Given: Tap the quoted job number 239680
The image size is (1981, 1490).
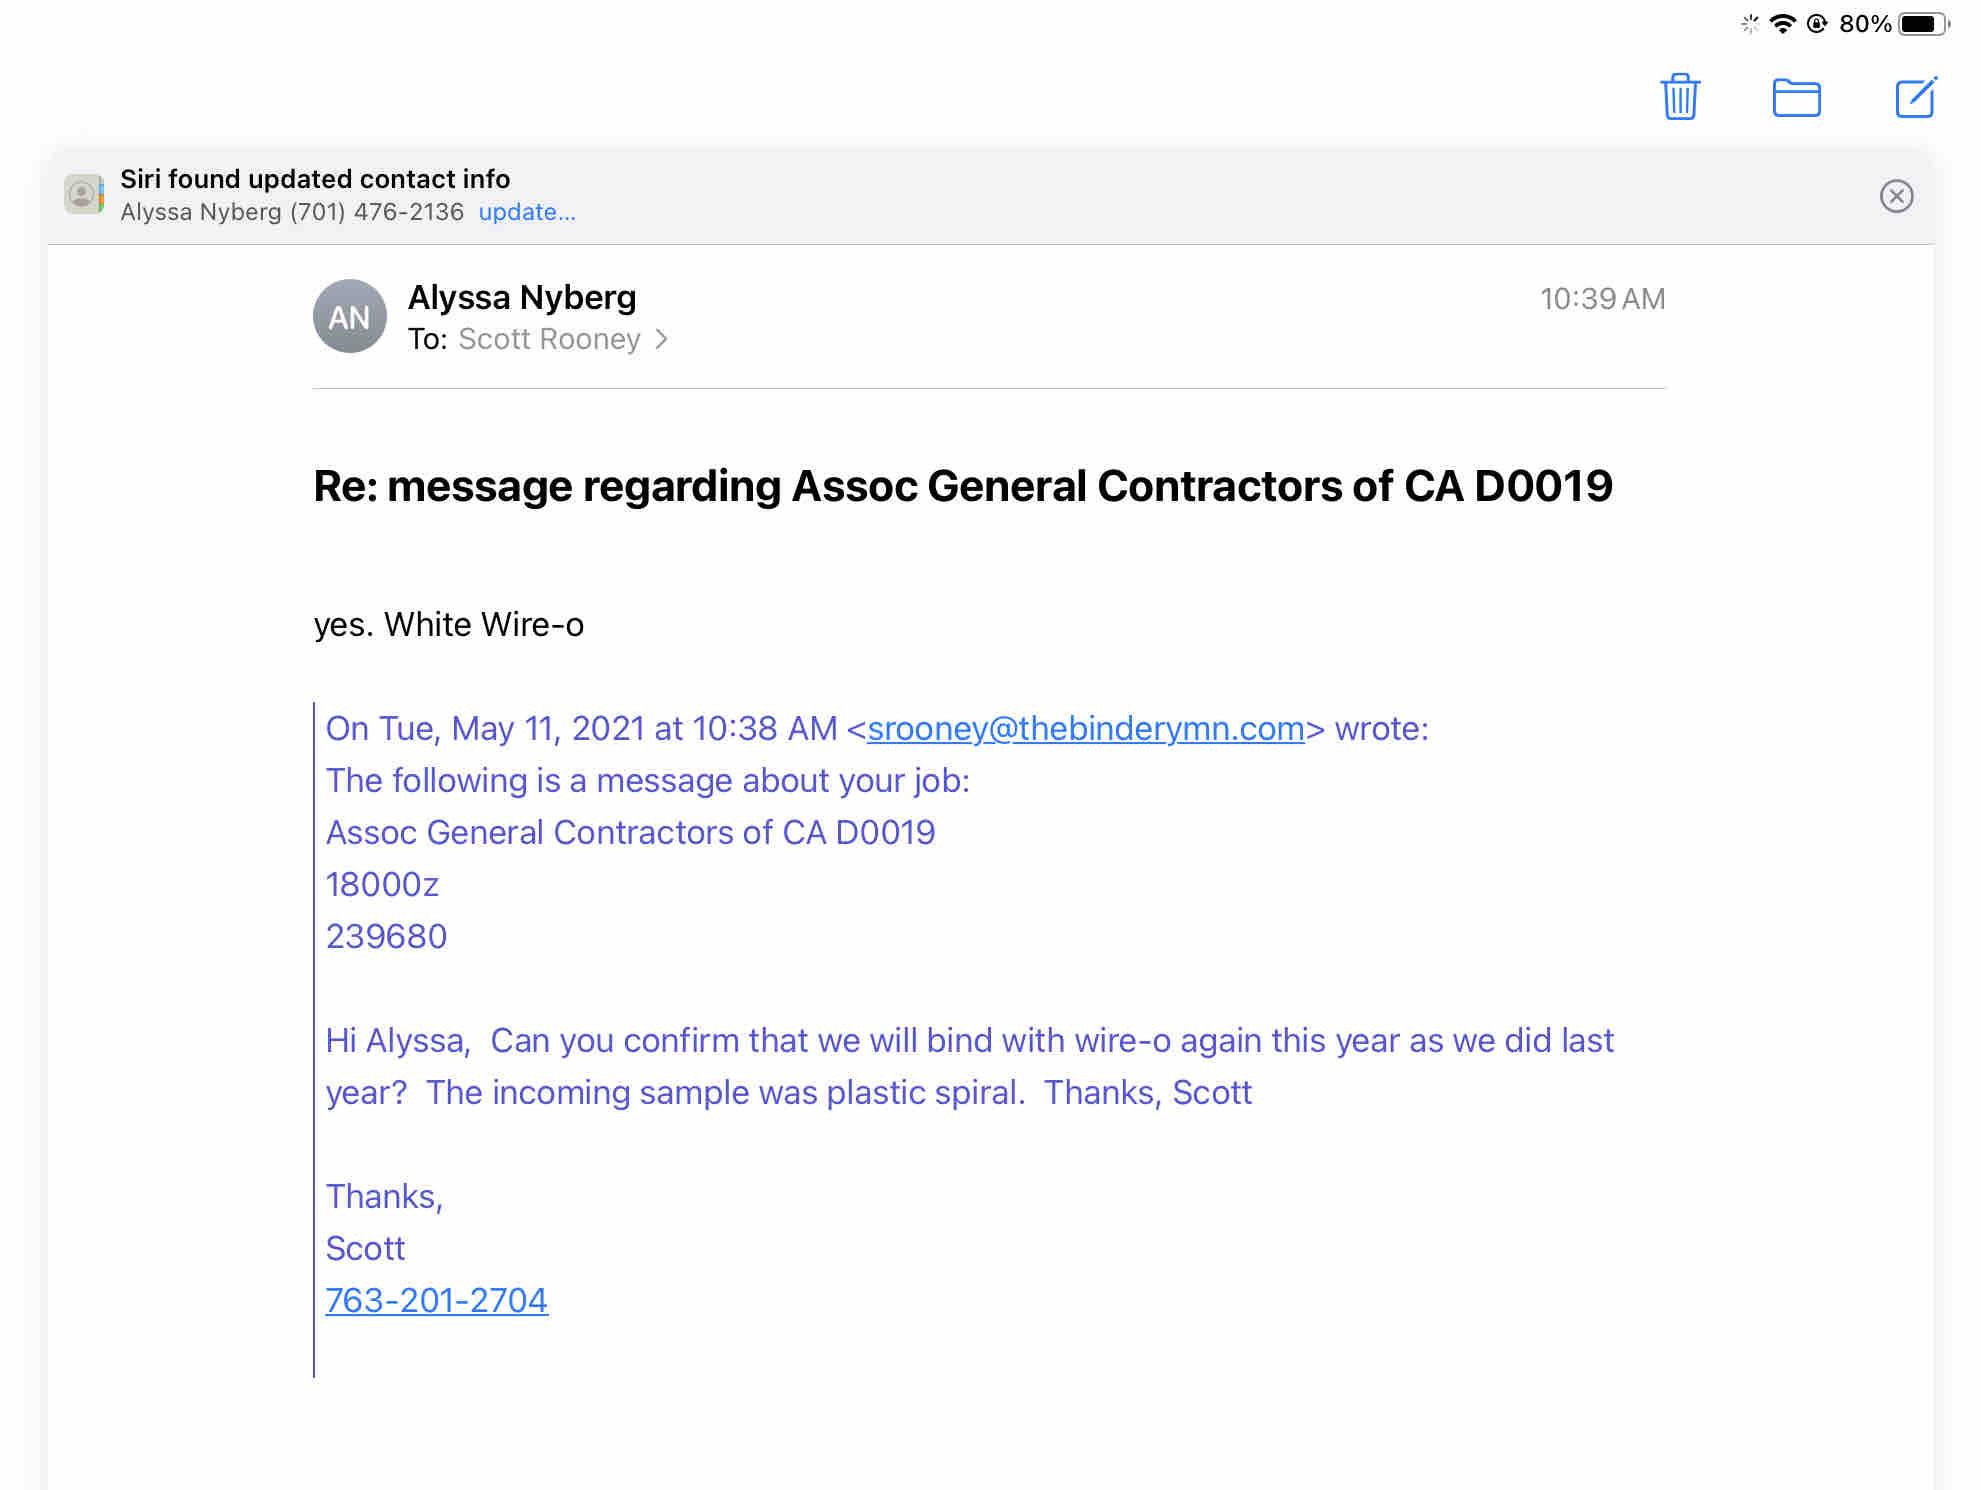Looking at the screenshot, I should pos(387,937).
